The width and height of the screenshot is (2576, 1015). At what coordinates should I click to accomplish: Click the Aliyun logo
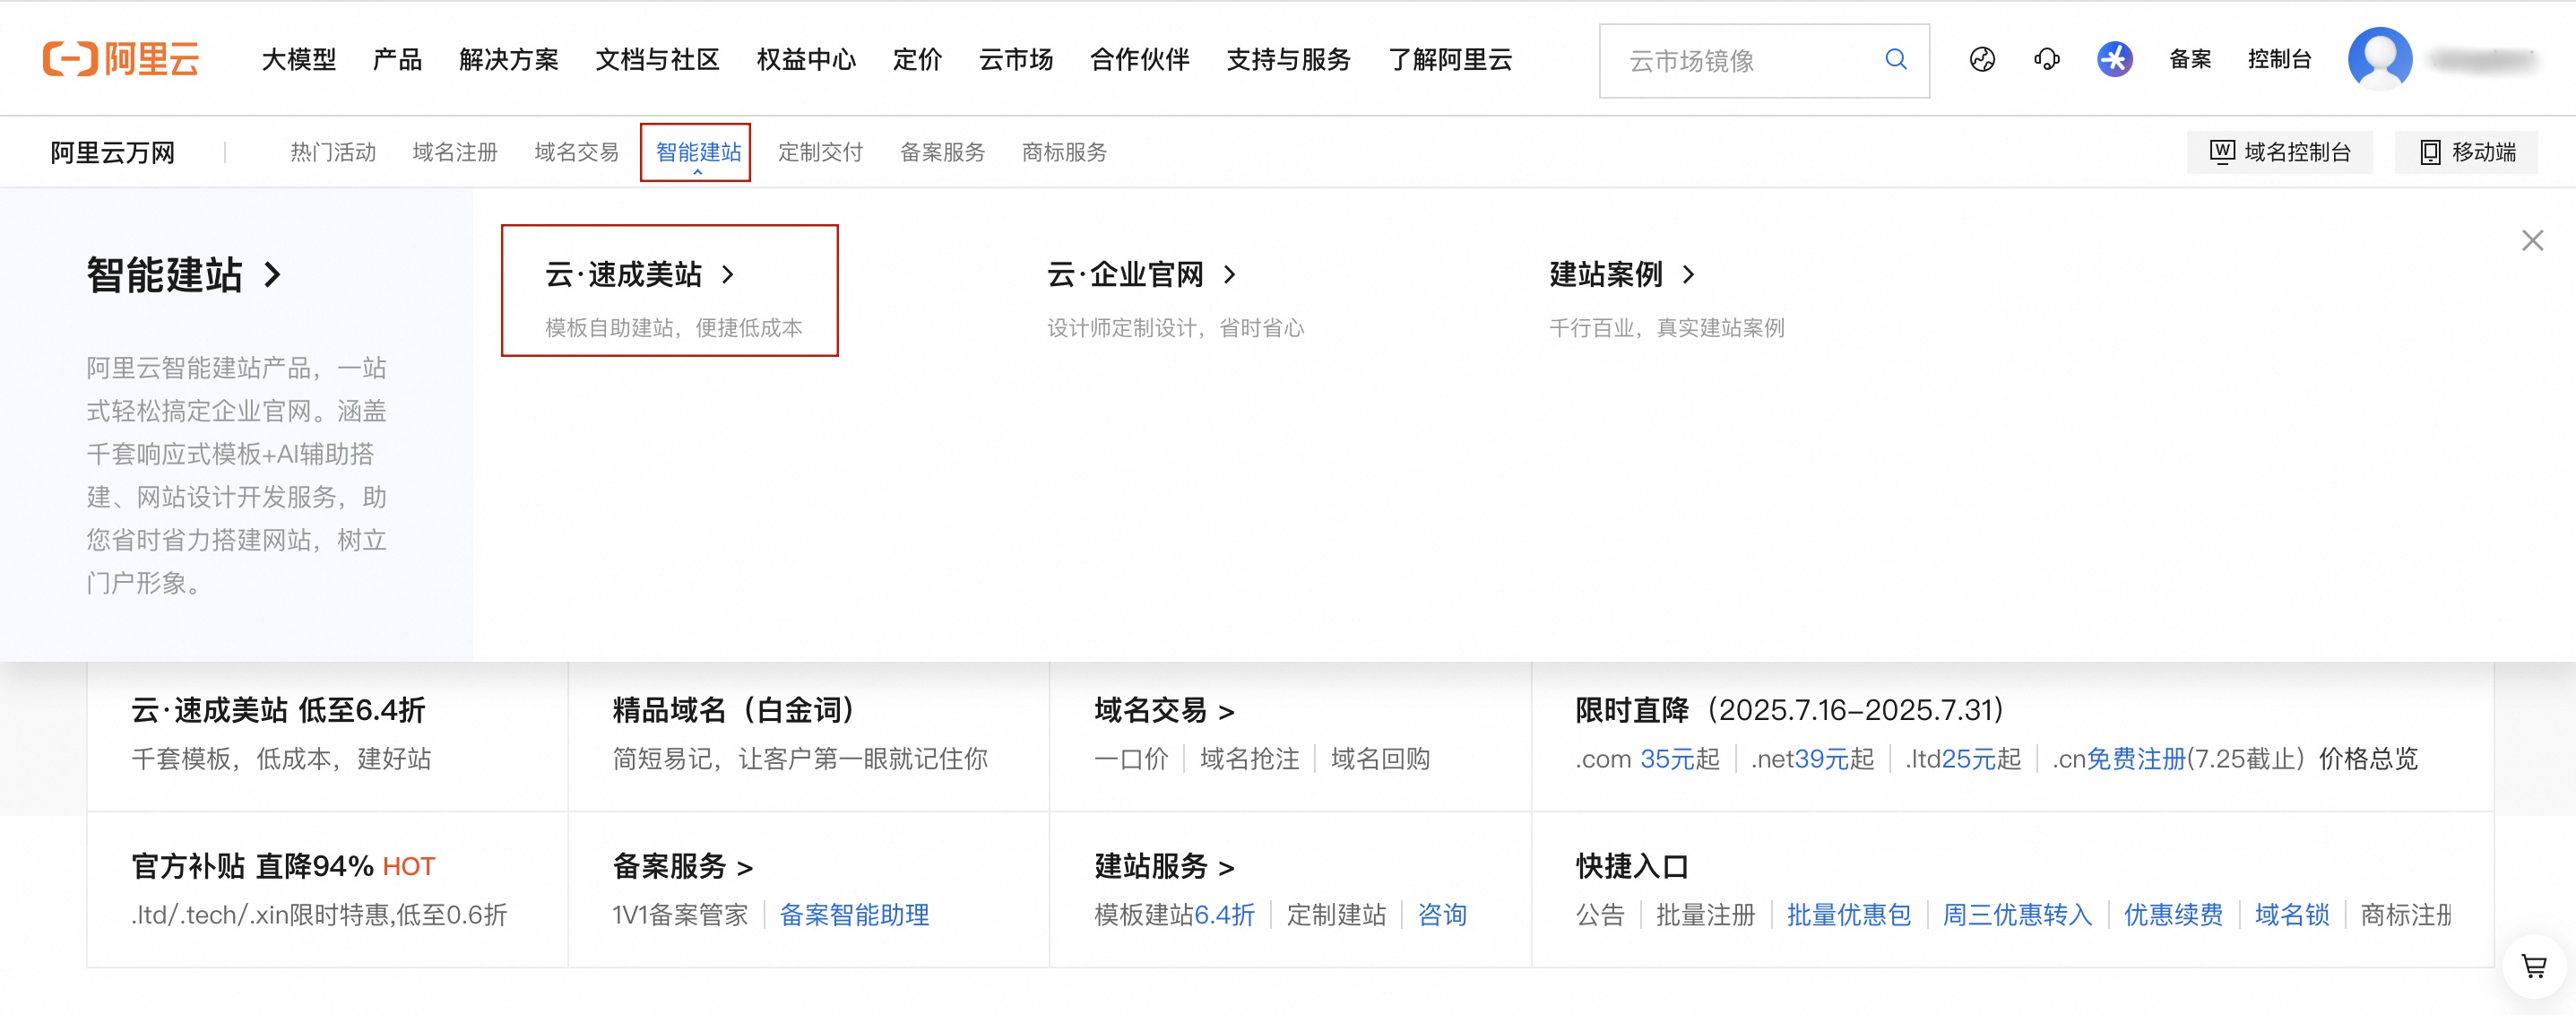tap(121, 59)
